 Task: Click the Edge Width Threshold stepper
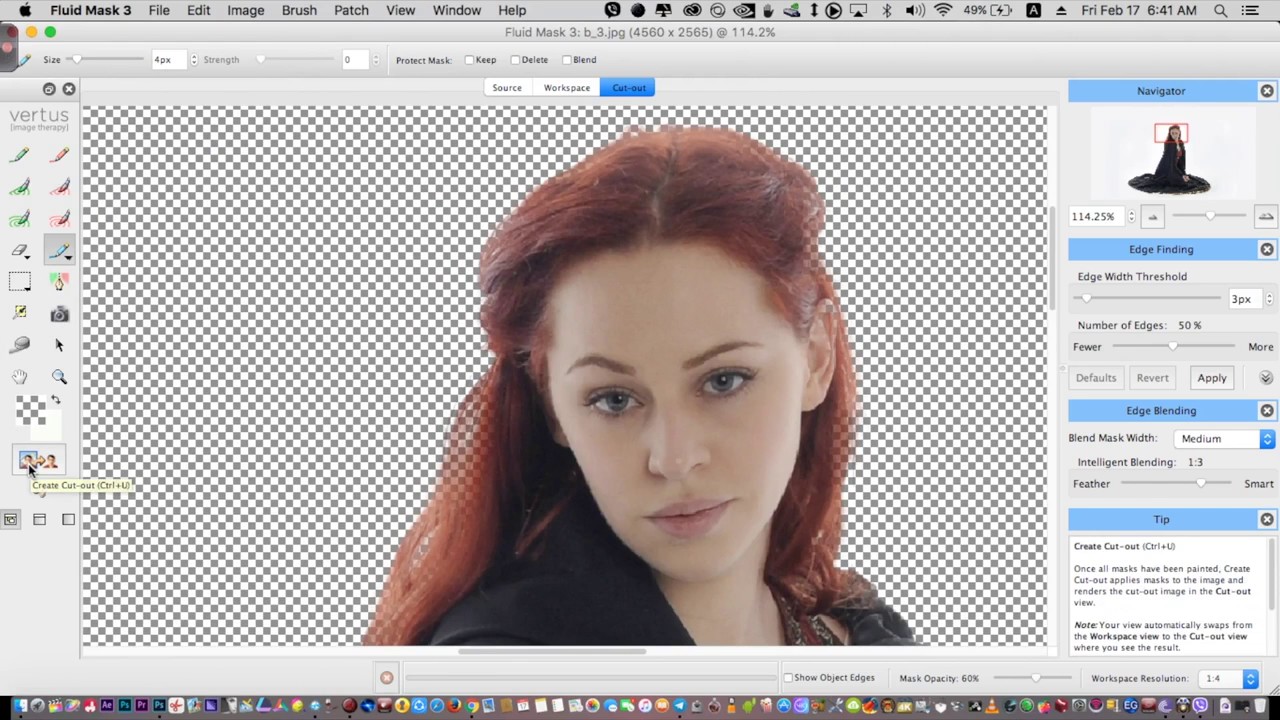1270,299
